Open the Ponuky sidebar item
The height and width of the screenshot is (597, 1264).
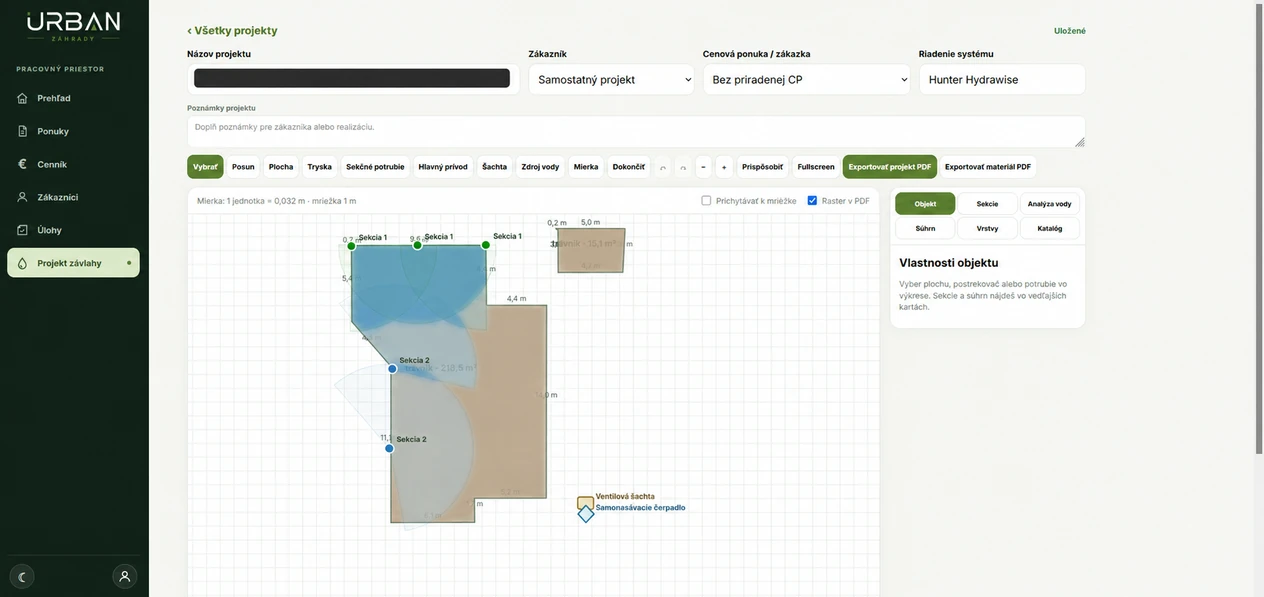click(x=73, y=131)
